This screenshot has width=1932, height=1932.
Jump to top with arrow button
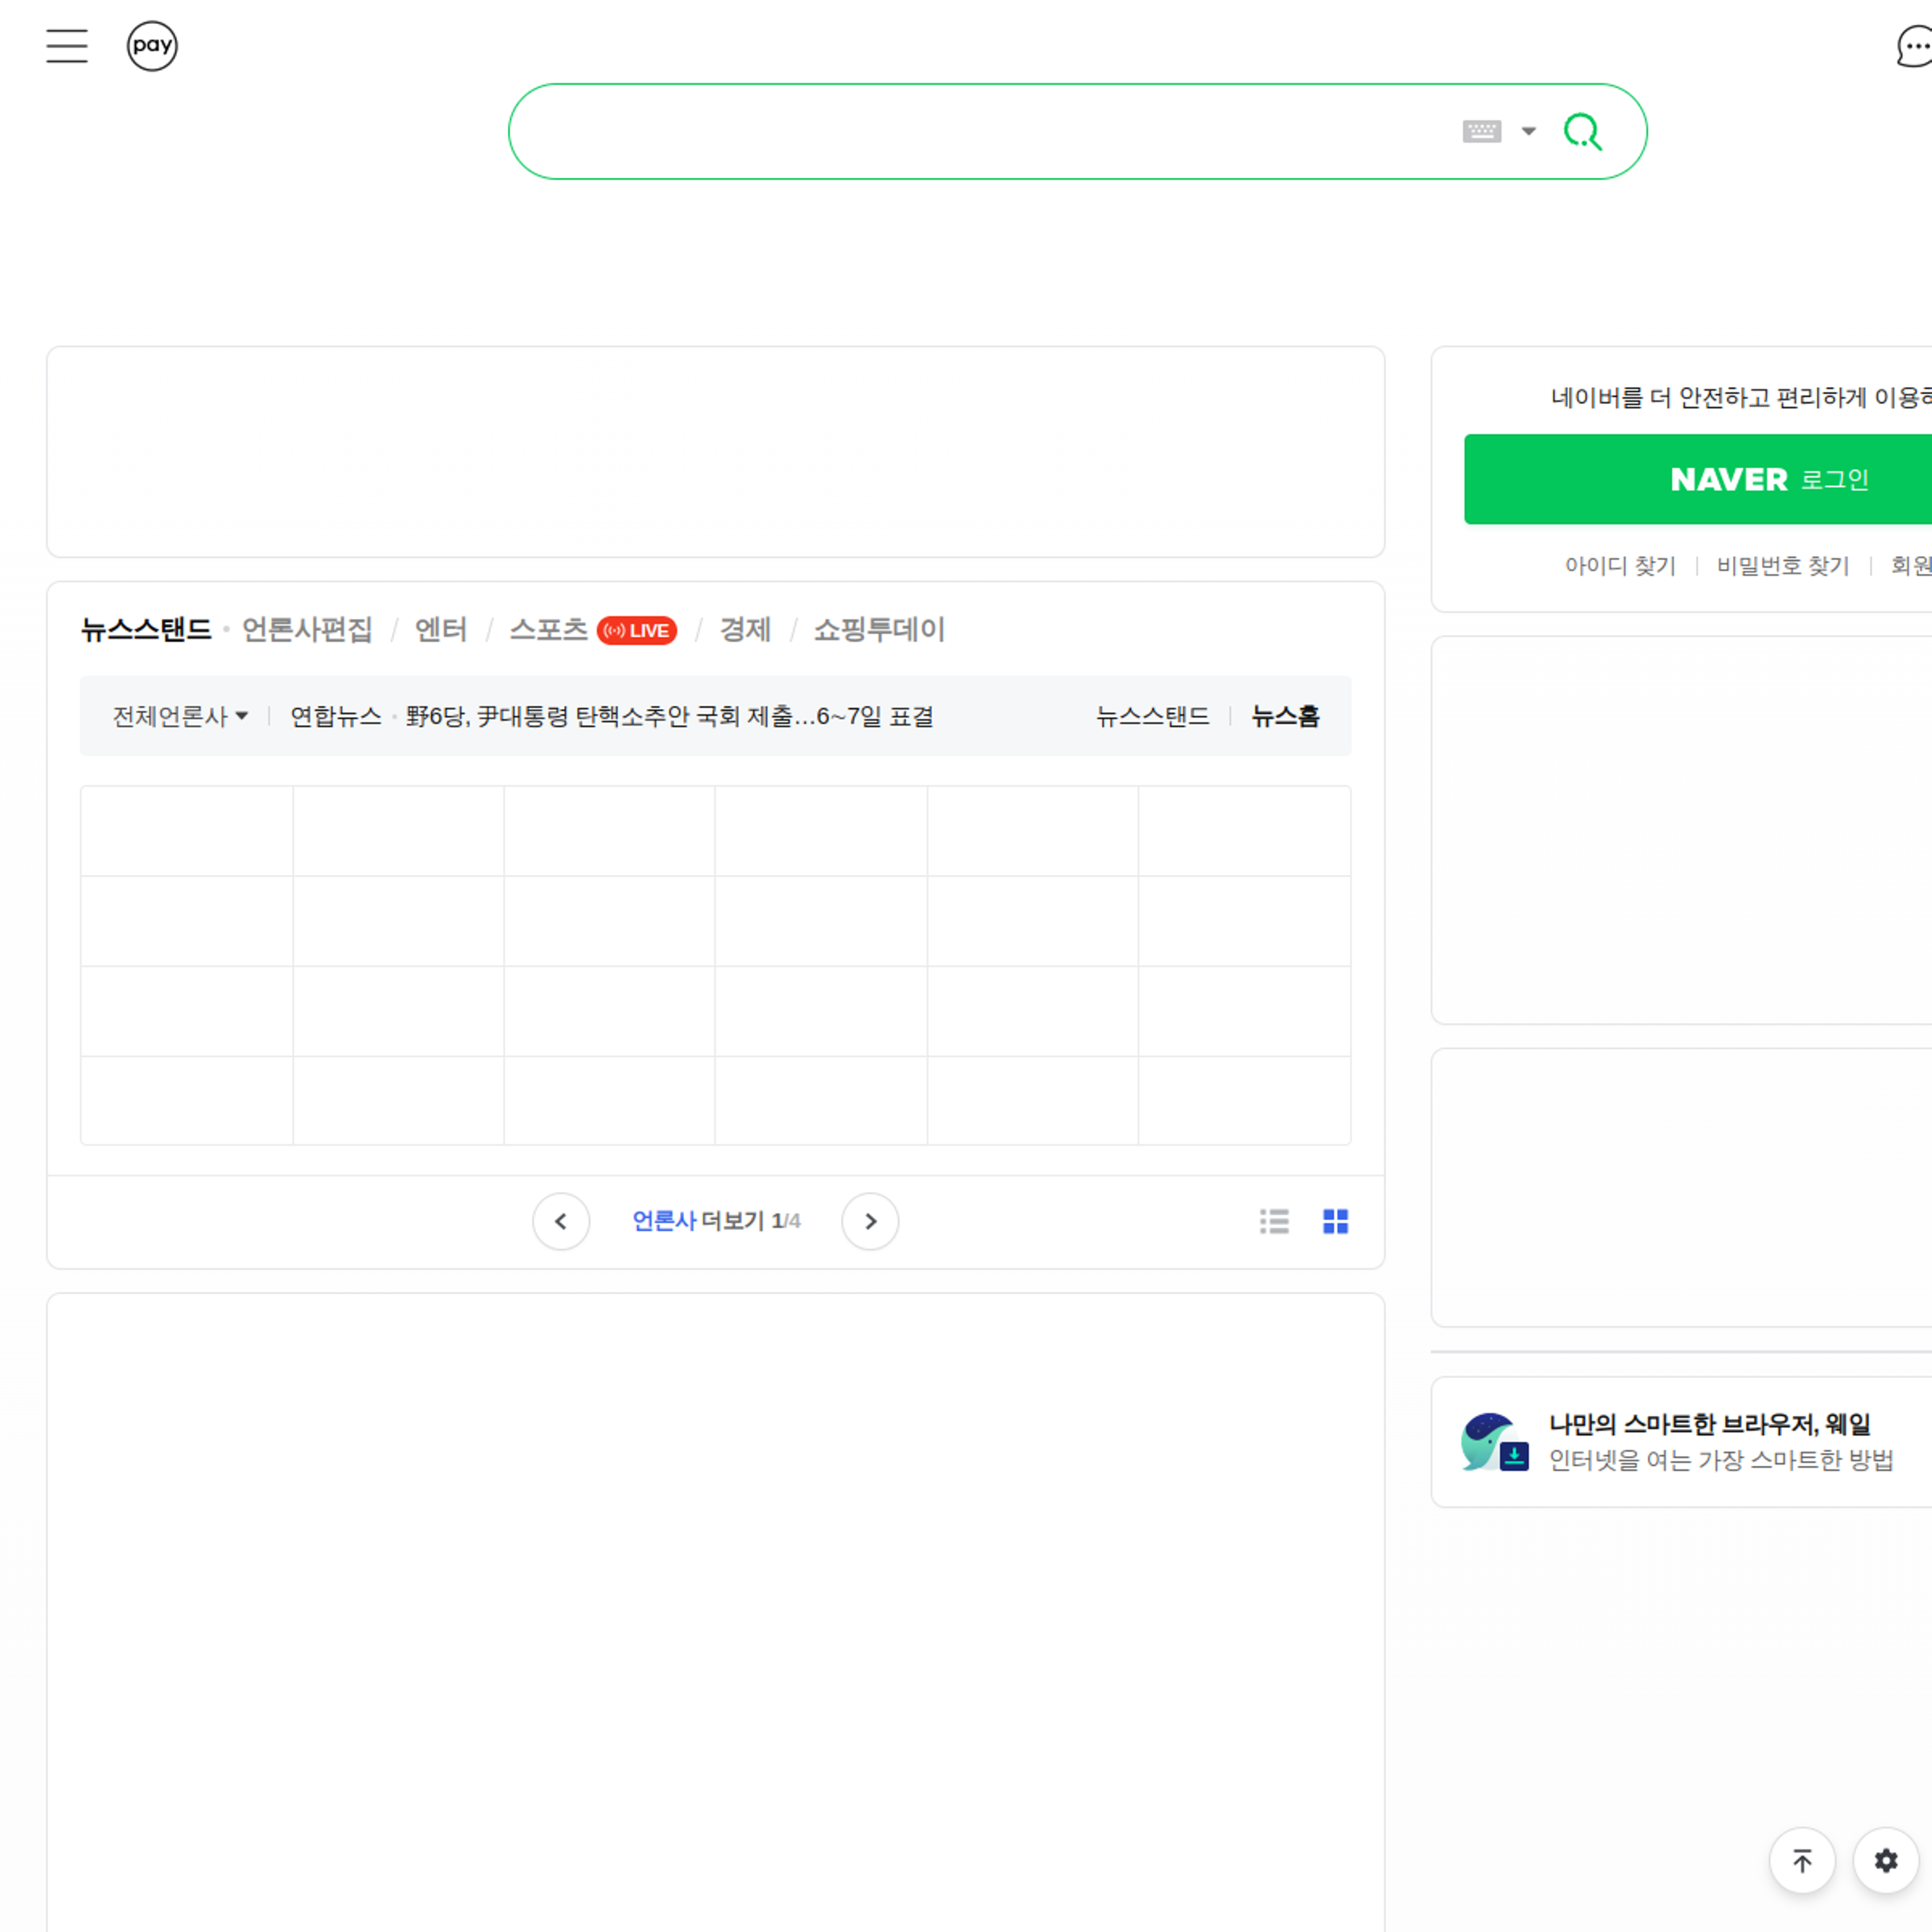[x=1802, y=1861]
